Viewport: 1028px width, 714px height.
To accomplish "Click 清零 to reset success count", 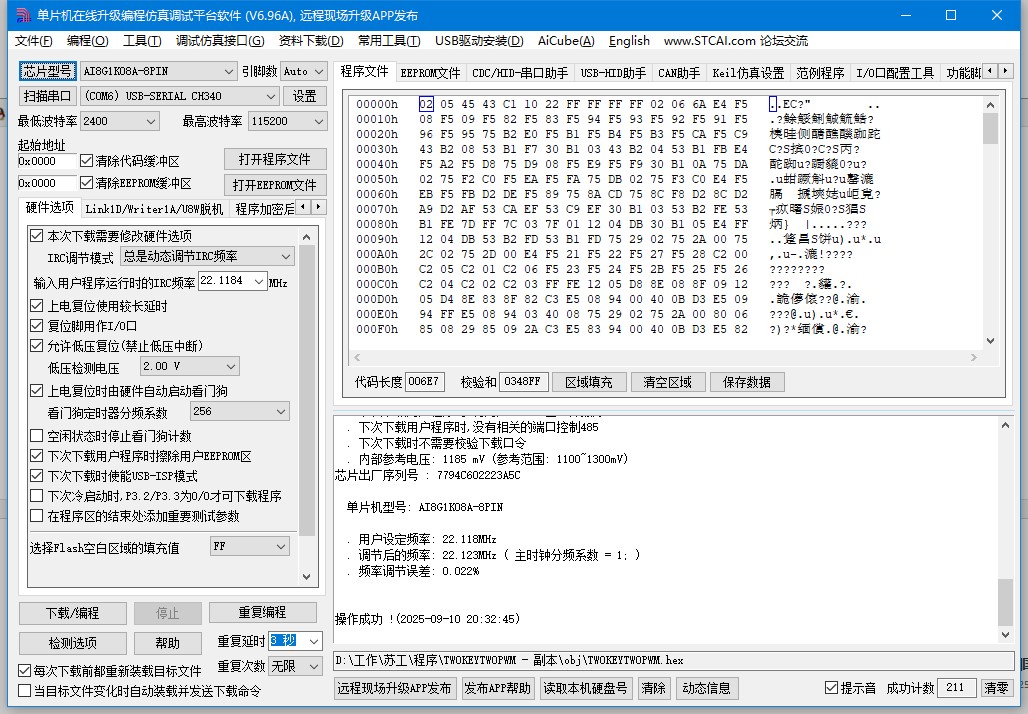I will (x=996, y=688).
